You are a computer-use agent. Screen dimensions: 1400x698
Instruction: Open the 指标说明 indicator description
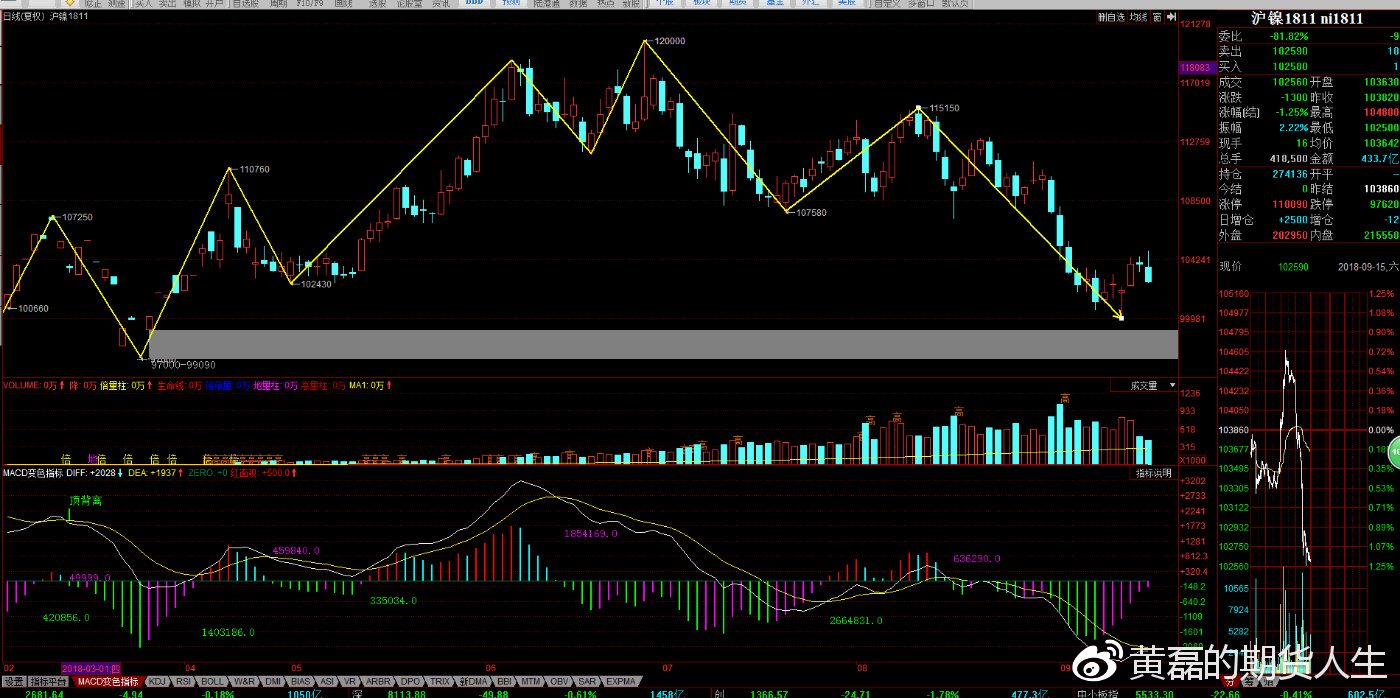(x=1152, y=472)
